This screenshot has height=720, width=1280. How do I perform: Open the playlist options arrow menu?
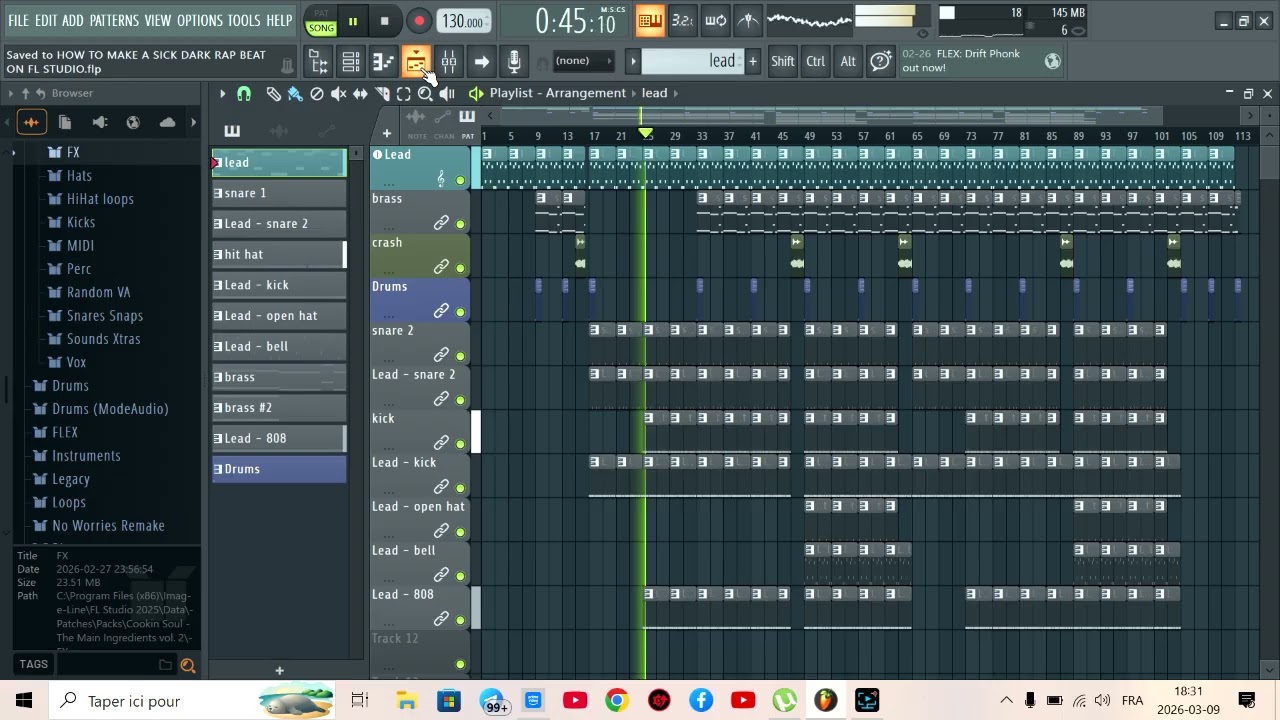222,93
